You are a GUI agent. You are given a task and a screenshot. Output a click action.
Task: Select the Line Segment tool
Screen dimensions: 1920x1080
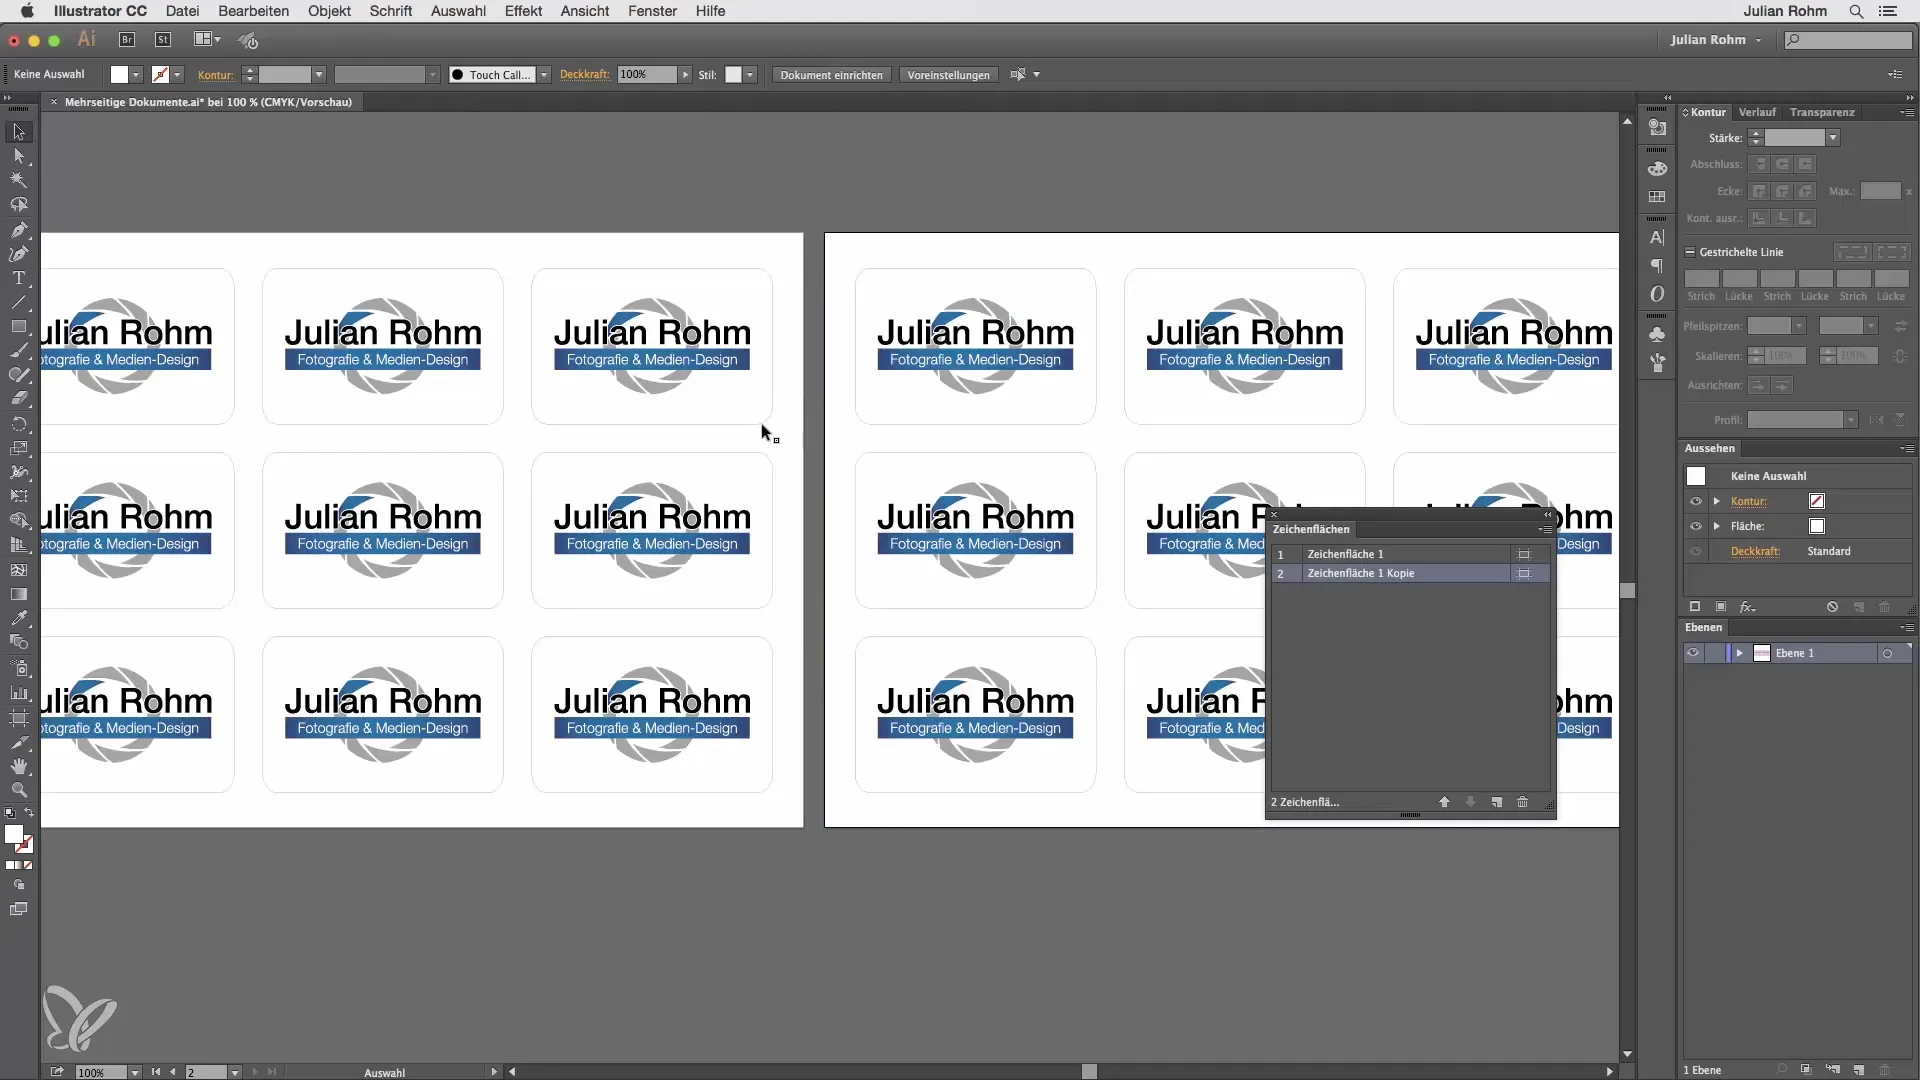18,302
